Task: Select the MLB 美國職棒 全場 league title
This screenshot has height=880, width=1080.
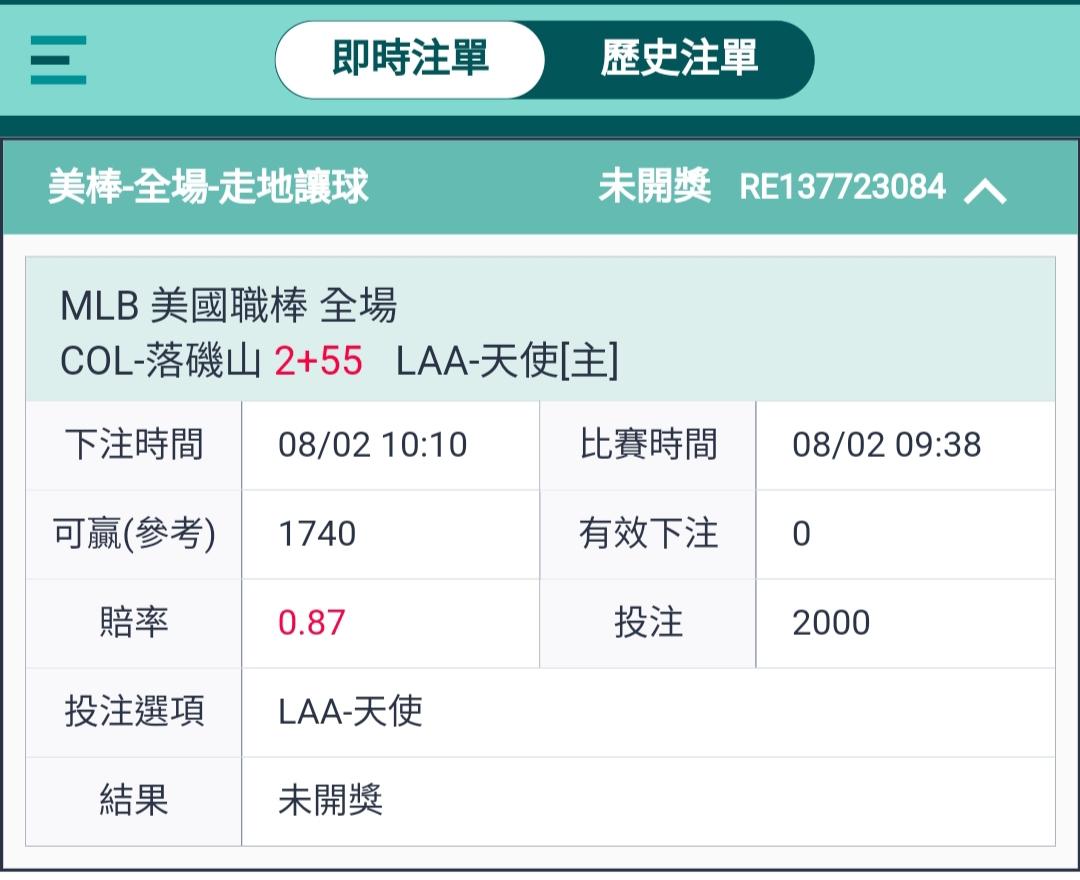Action: tap(228, 306)
